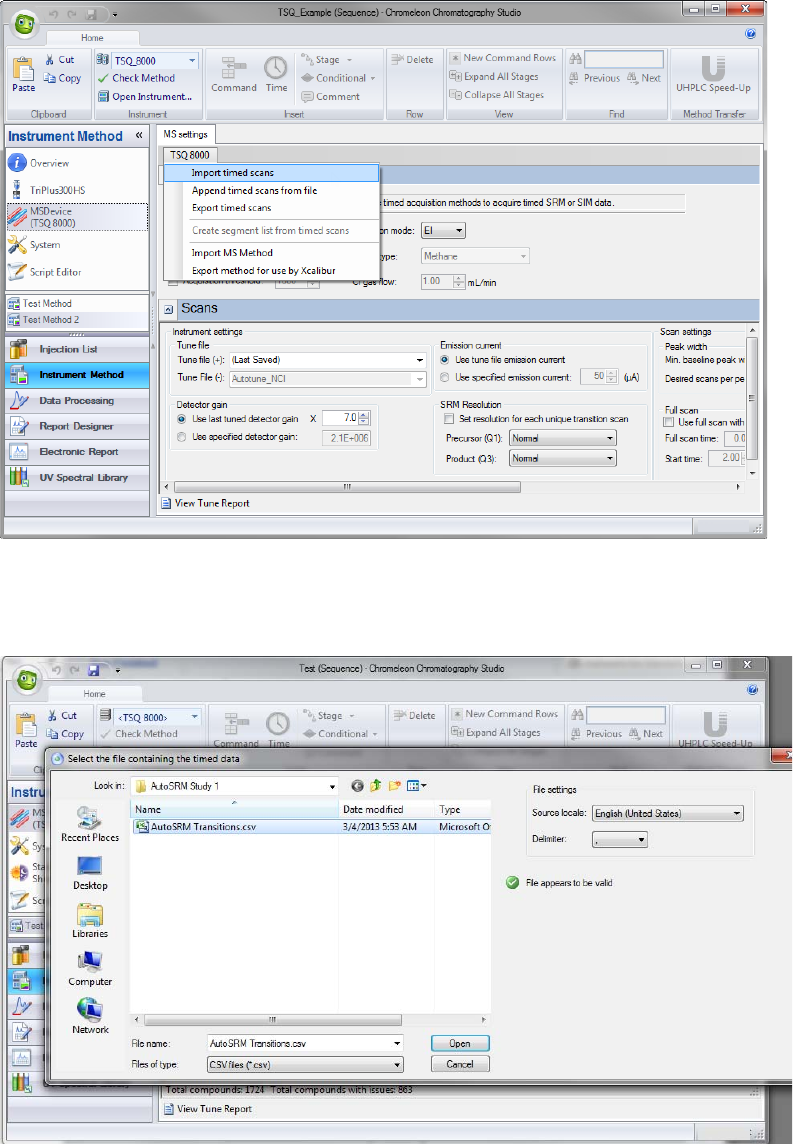Click New Command Rows in top window
Image resolution: width=793 pixels, height=1144 pixels.
click(x=502, y=58)
